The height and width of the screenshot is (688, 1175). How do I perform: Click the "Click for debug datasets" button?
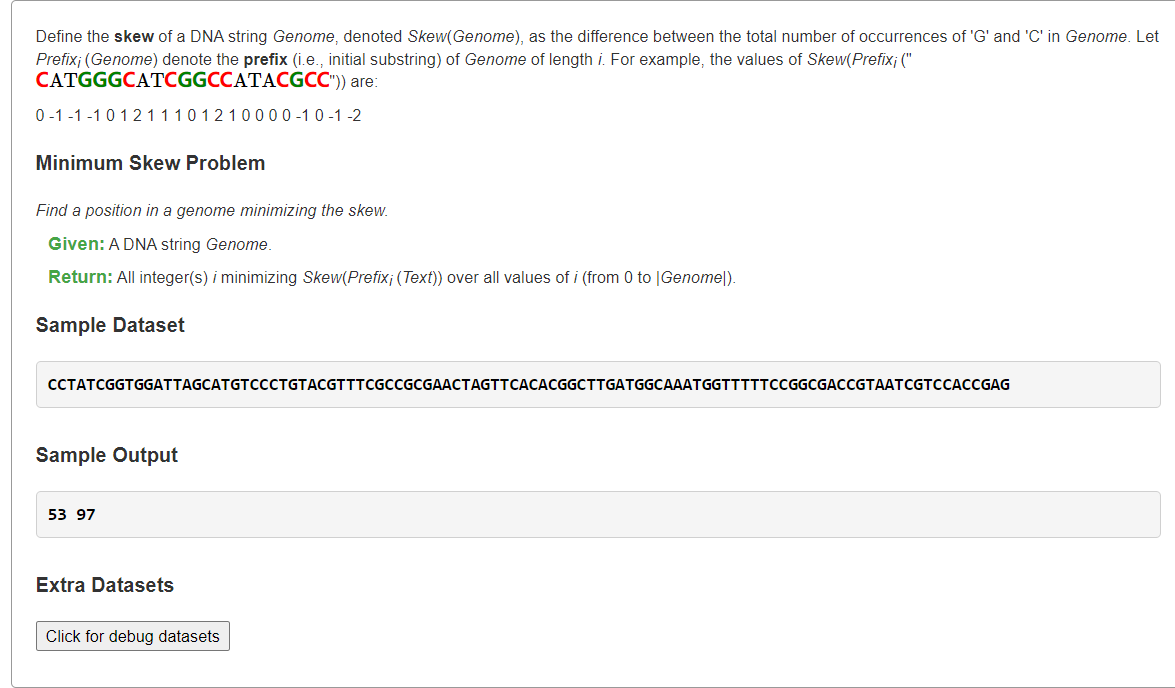pyautogui.click(x=133, y=636)
